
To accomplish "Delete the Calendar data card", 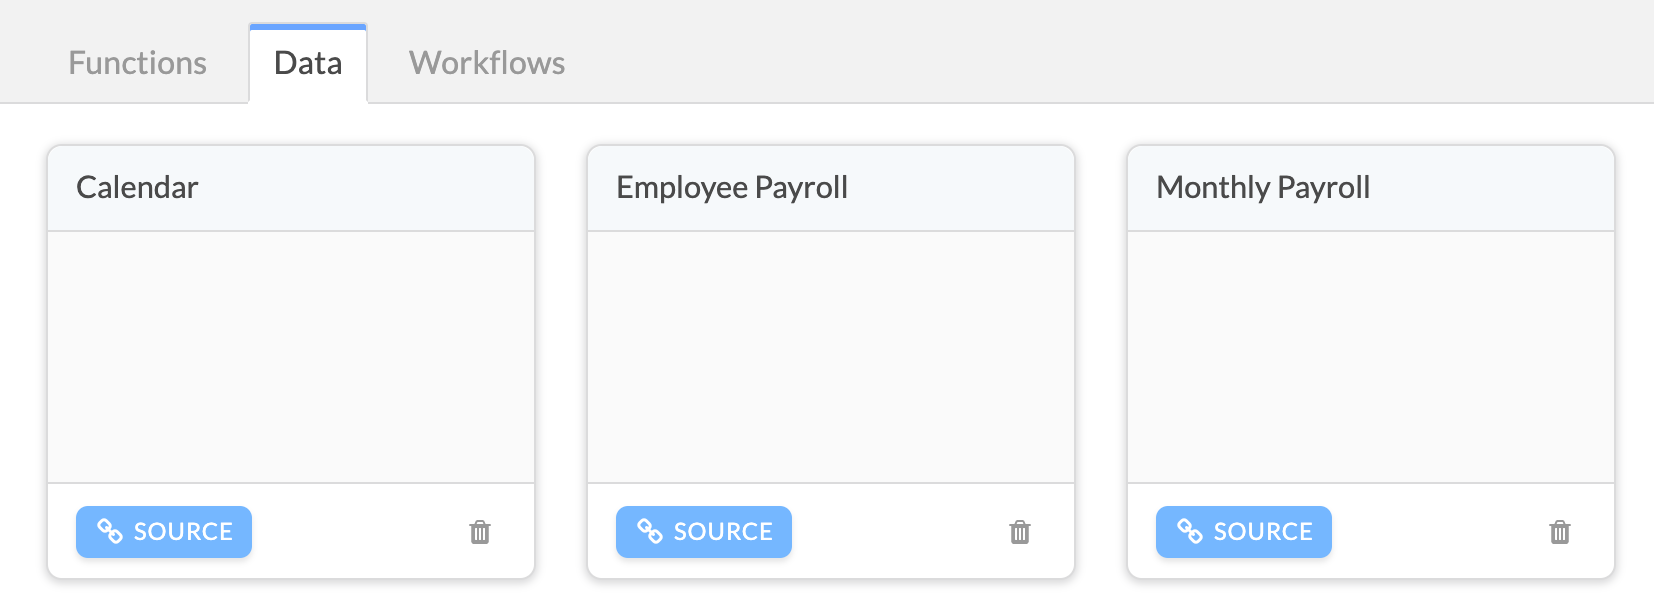I will (x=480, y=532).
